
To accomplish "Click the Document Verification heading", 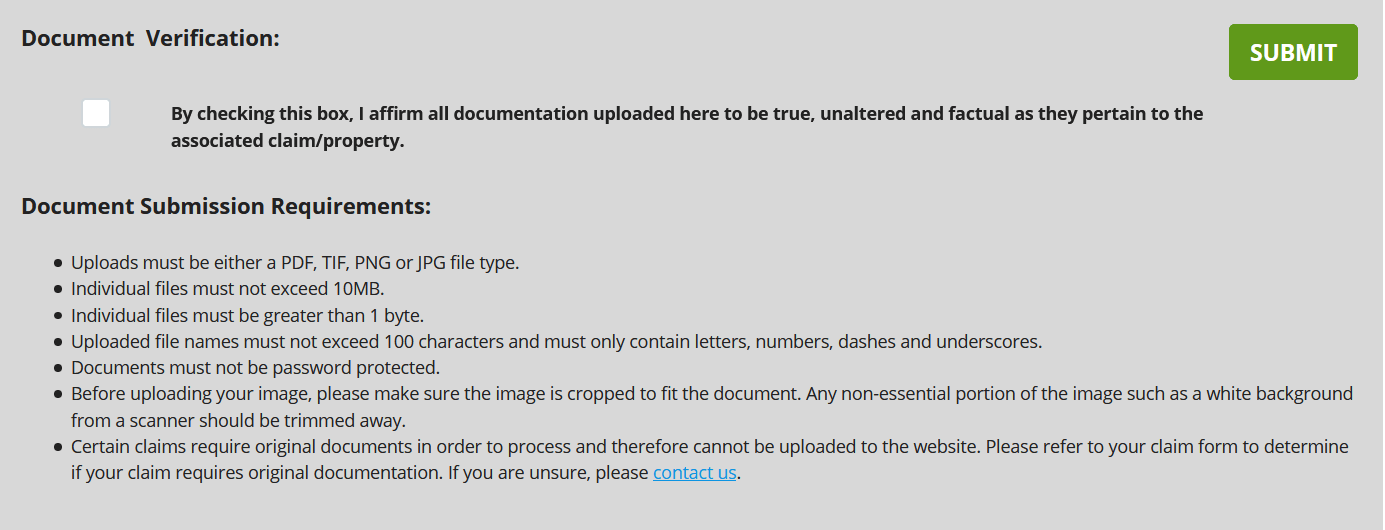I will [150, 38].
